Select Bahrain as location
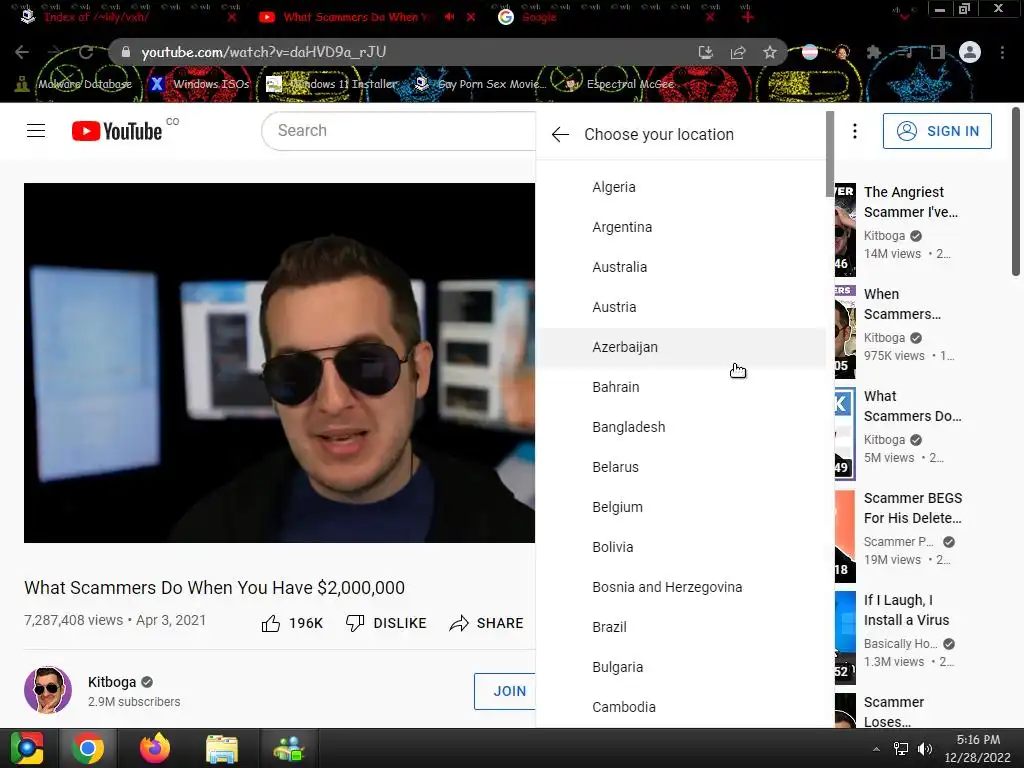The image size is (1024, 768). [680, 387]
